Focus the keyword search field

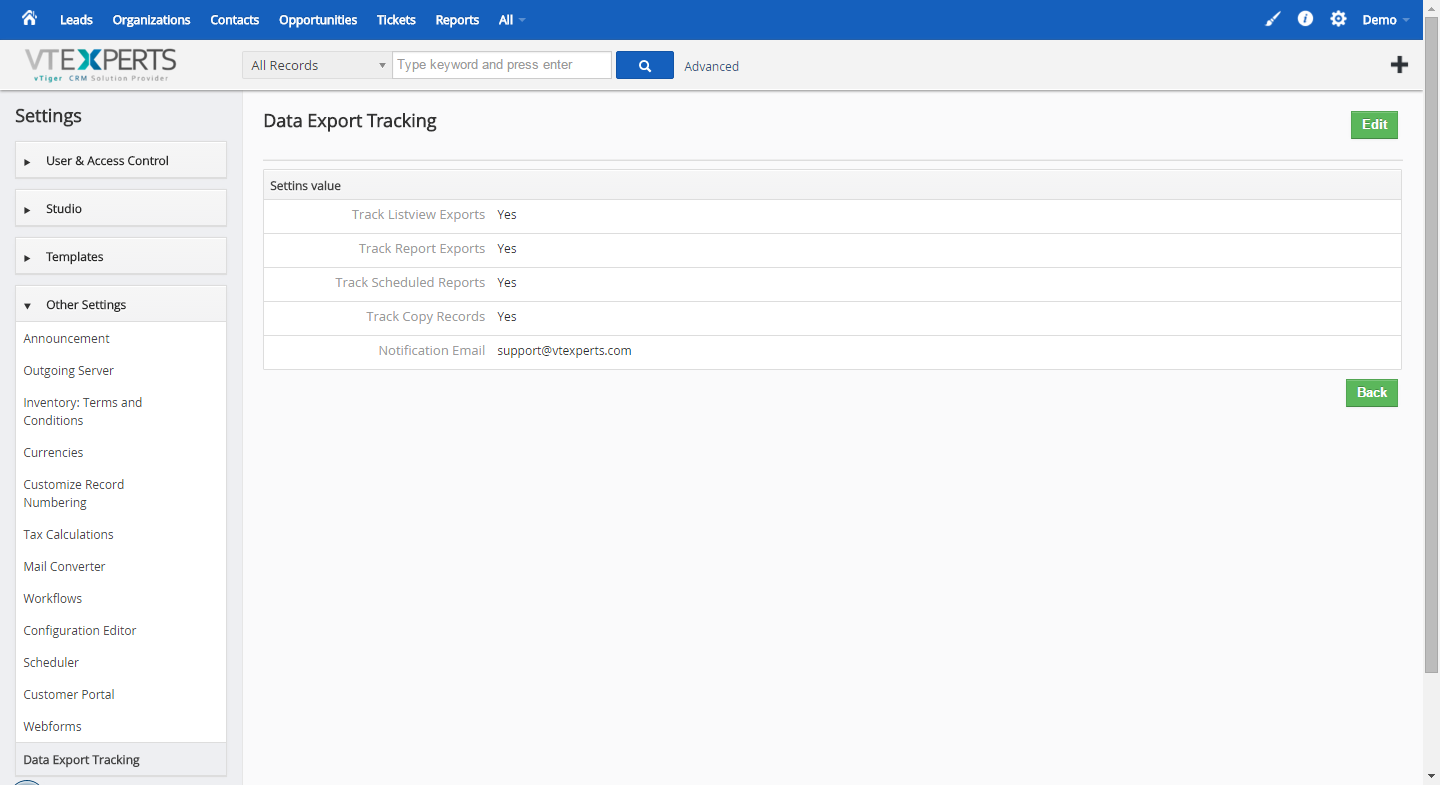[x=502, y=65]
